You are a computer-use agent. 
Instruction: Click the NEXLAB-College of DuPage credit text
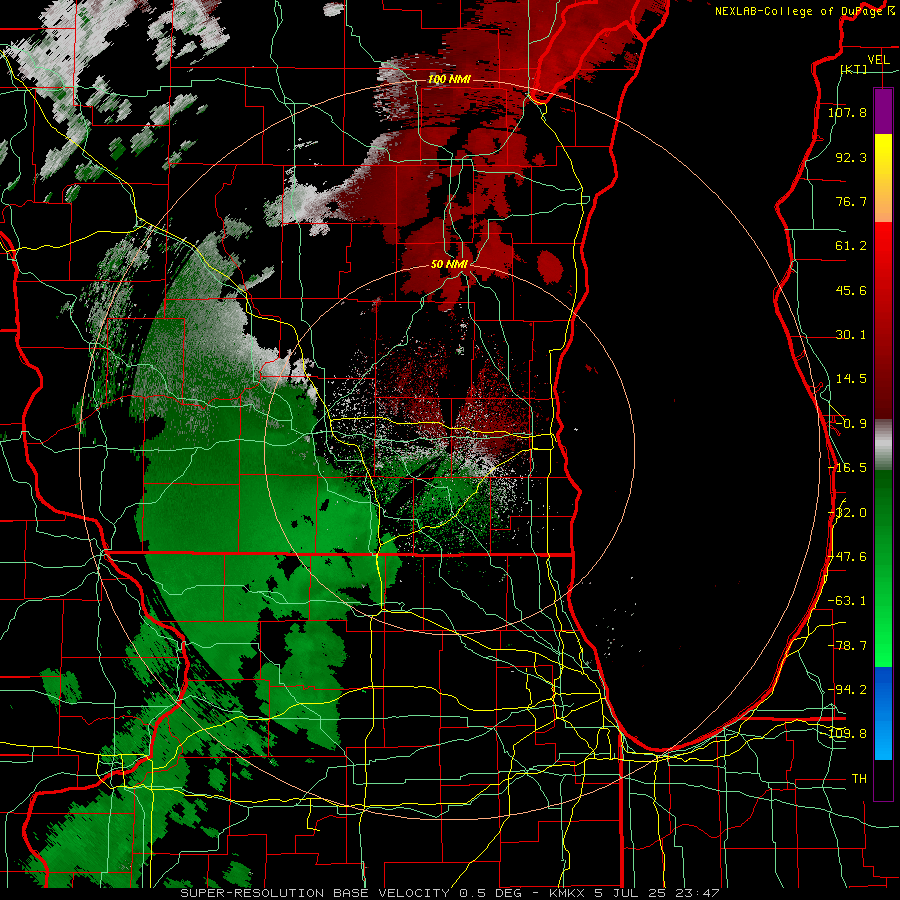tap(799, 11)
